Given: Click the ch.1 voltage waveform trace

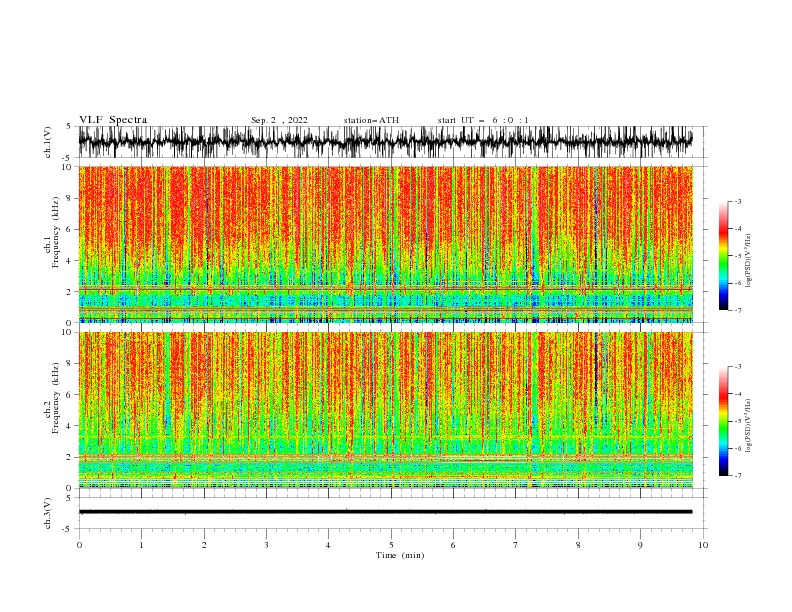Looking at the screenshot, I should coord(386,142).
